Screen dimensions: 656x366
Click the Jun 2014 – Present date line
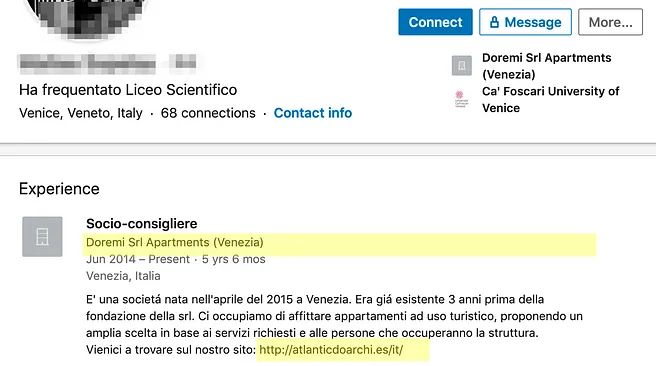tap(176, 259)
